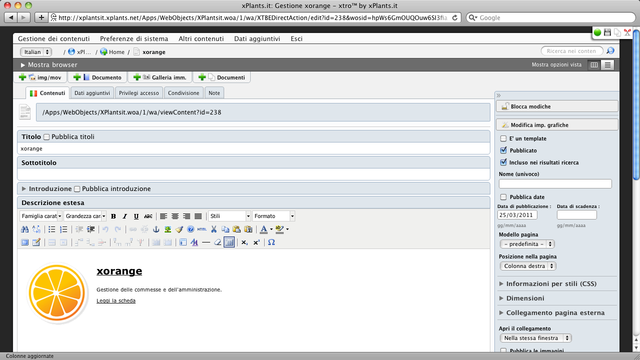This screenshot has height=360, width=640.
Task: Open Gestione dei contenuti menu
Action: coord(53,39)
